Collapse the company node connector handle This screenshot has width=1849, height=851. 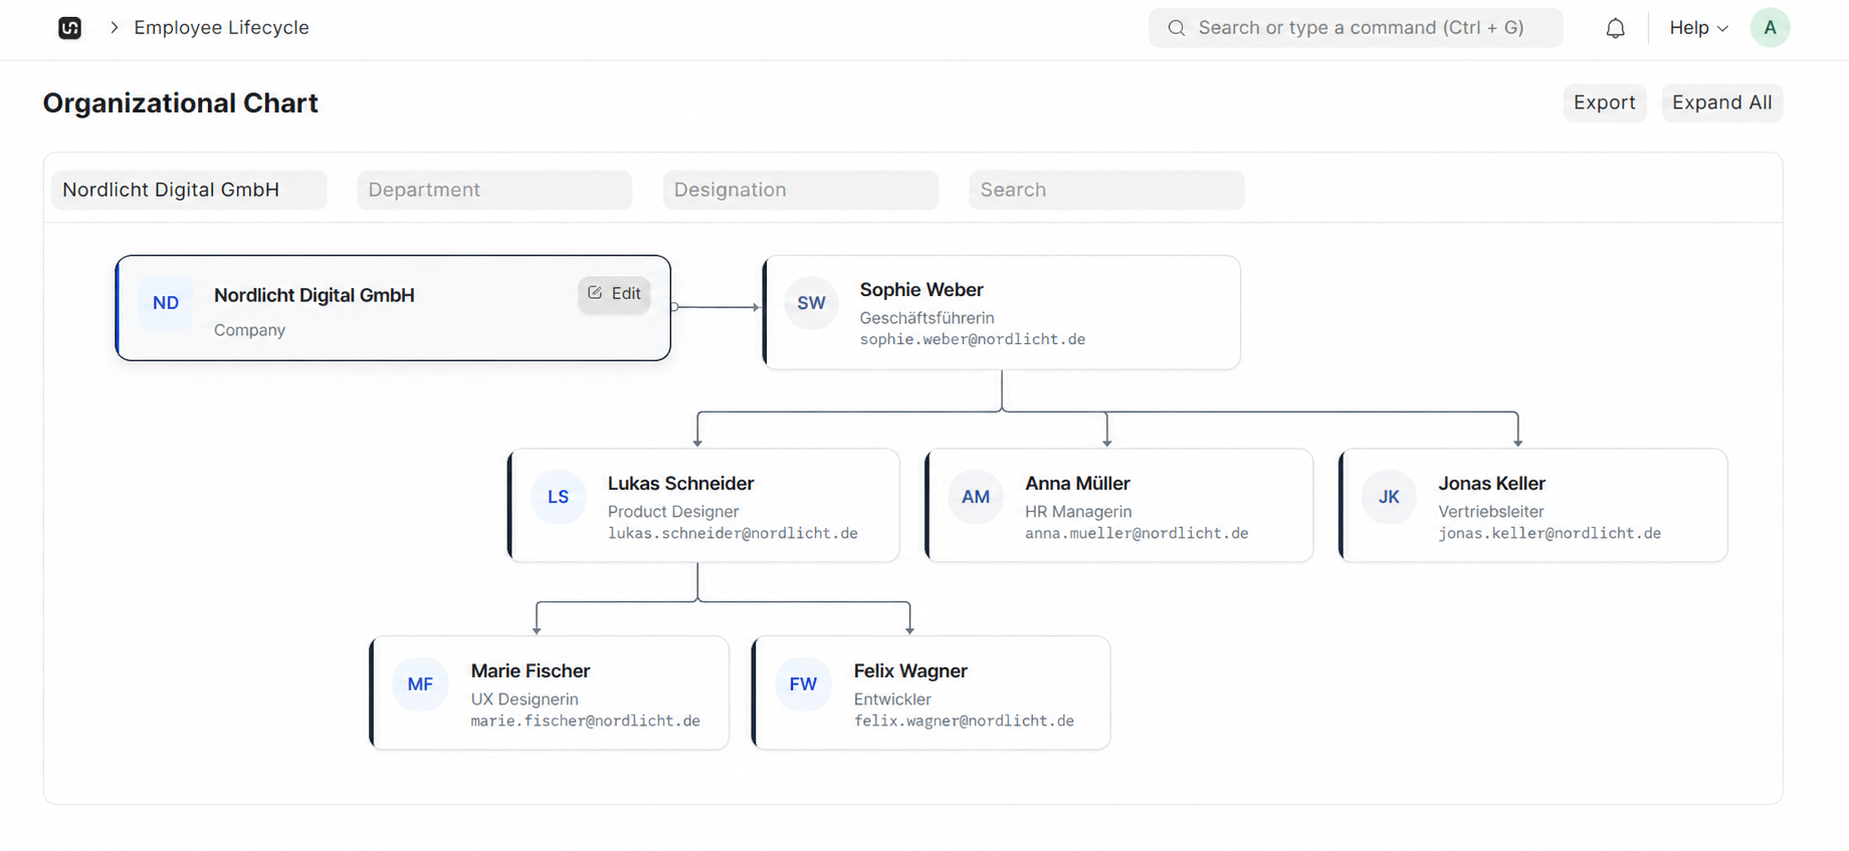point(675,307)
